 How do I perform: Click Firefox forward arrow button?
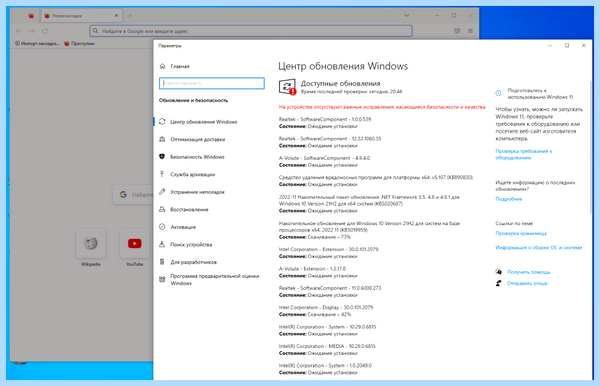32,31
